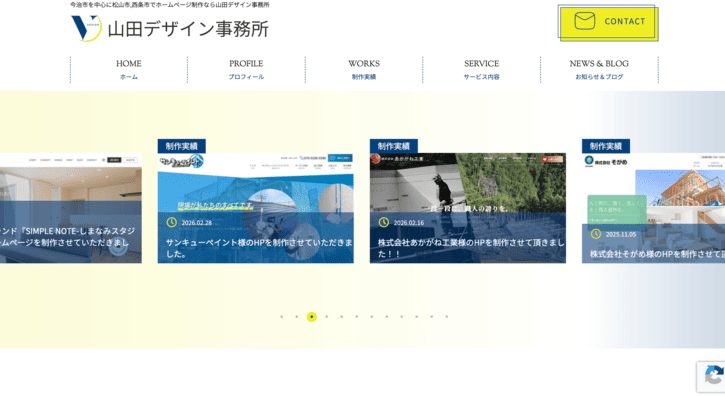Click the 制作実績 tag on サンキューペイント card
The image size is (725, 396).
182,146
